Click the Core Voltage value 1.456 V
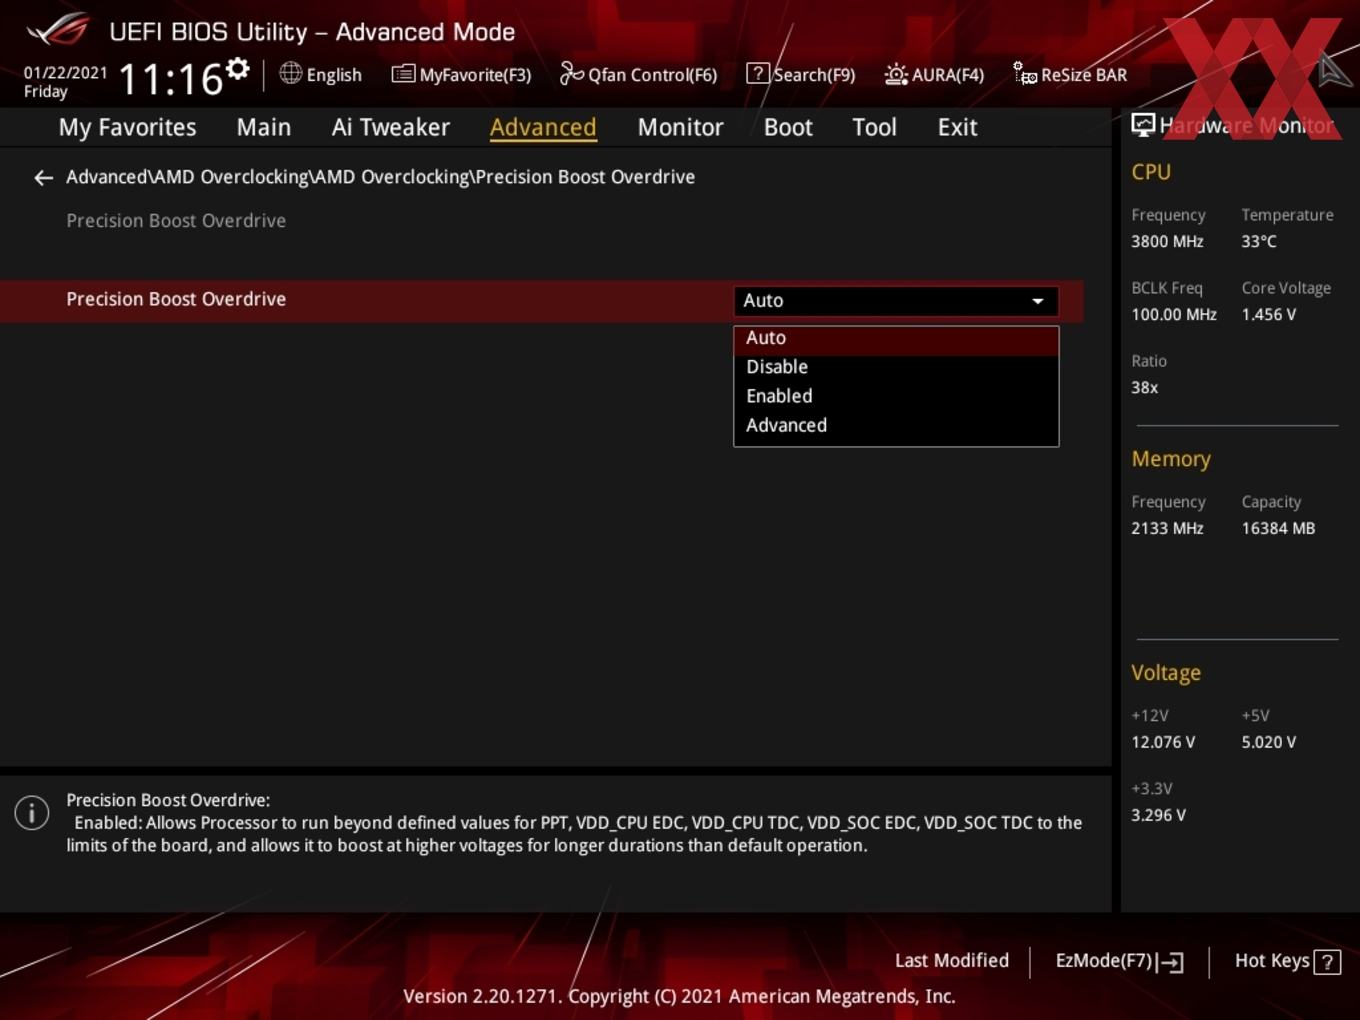Screen dimensions: 1360x1020 click(x=1269, y=315)
